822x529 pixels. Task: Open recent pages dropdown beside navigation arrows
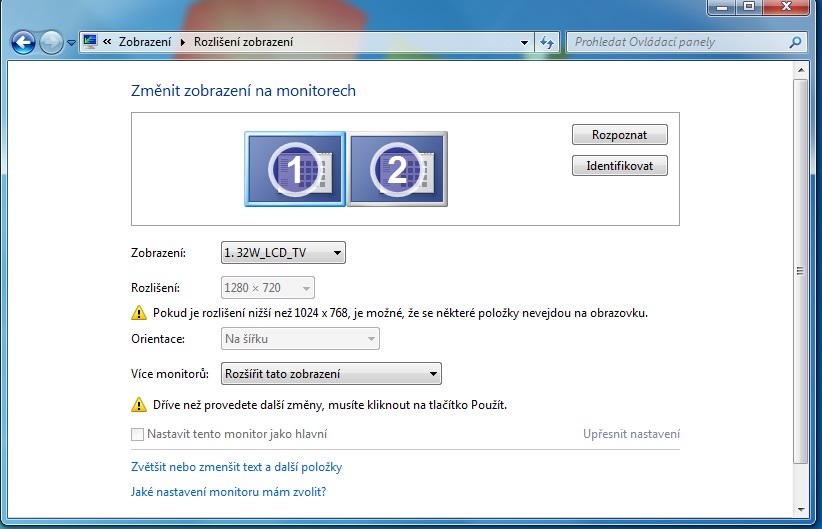pyautogui.click(x=71, y=43)
